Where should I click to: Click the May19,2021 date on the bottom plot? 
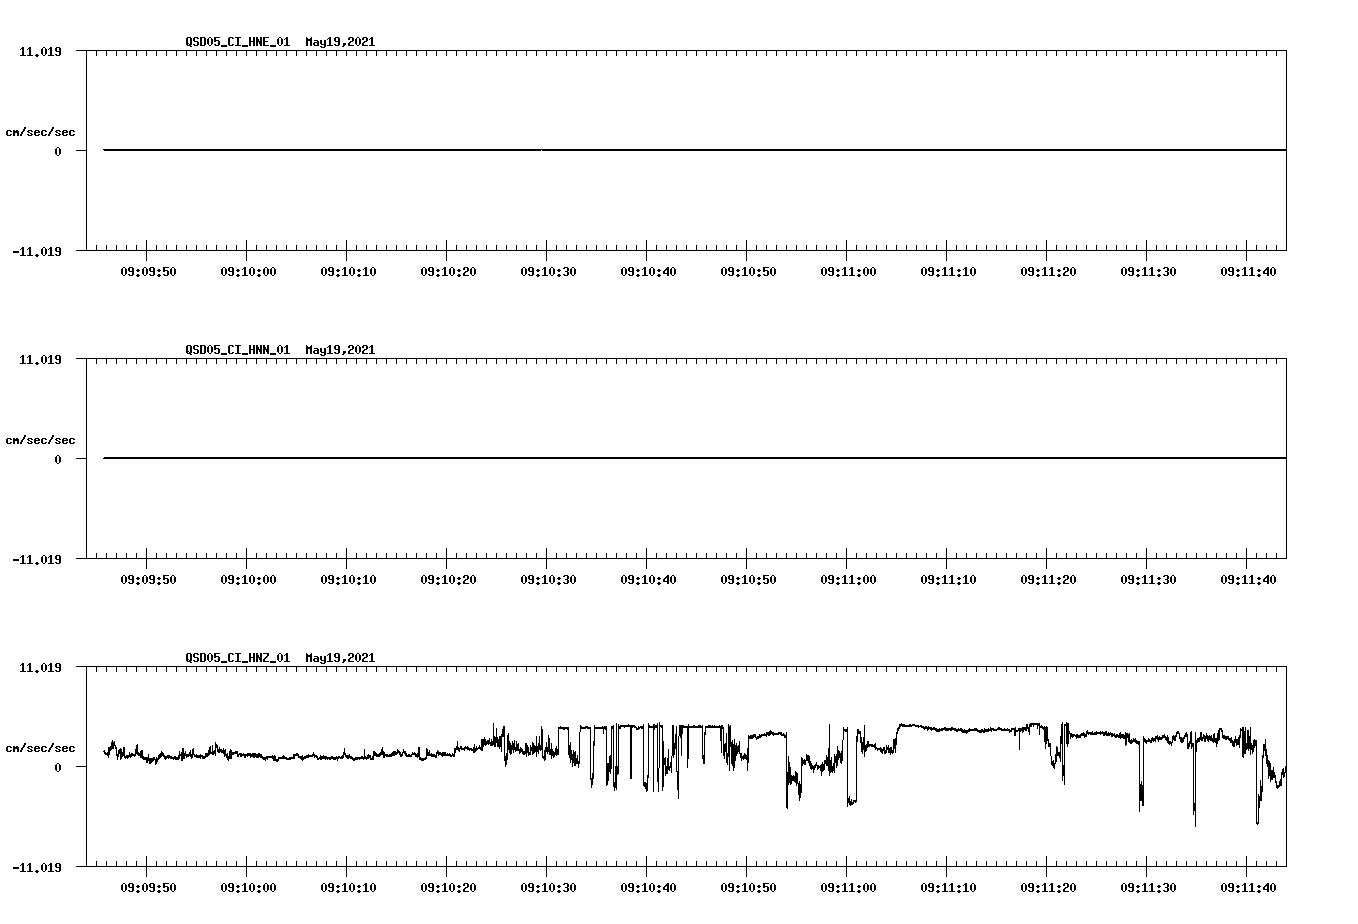coord(339,658)
